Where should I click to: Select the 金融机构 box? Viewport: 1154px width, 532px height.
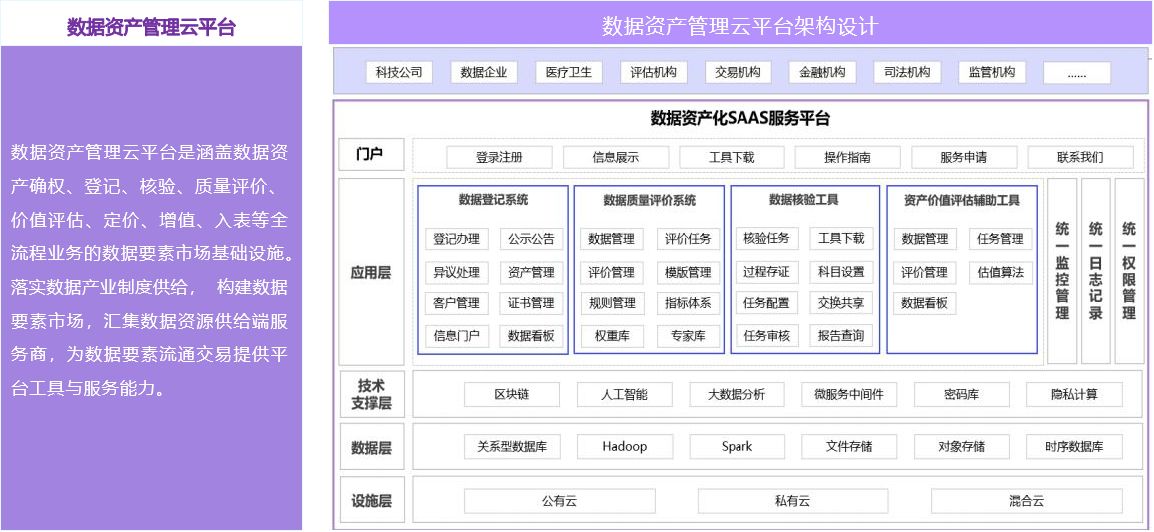[822, 72]
